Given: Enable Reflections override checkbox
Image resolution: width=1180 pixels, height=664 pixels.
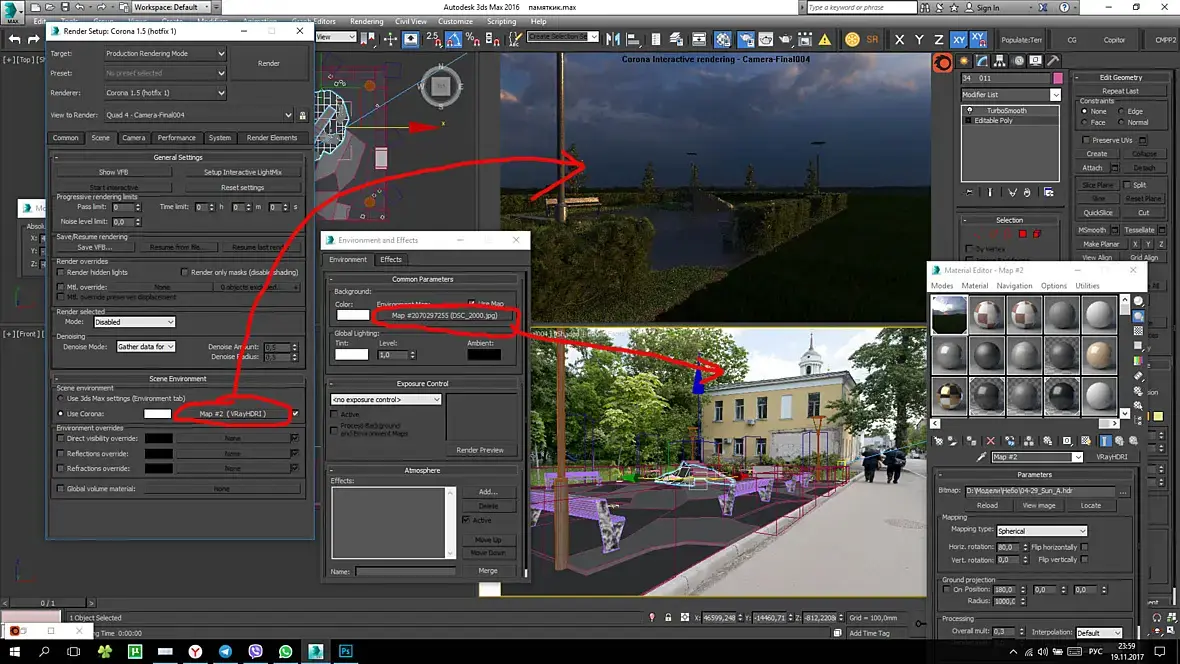Looking at the screenshot, I should [61, 453].
